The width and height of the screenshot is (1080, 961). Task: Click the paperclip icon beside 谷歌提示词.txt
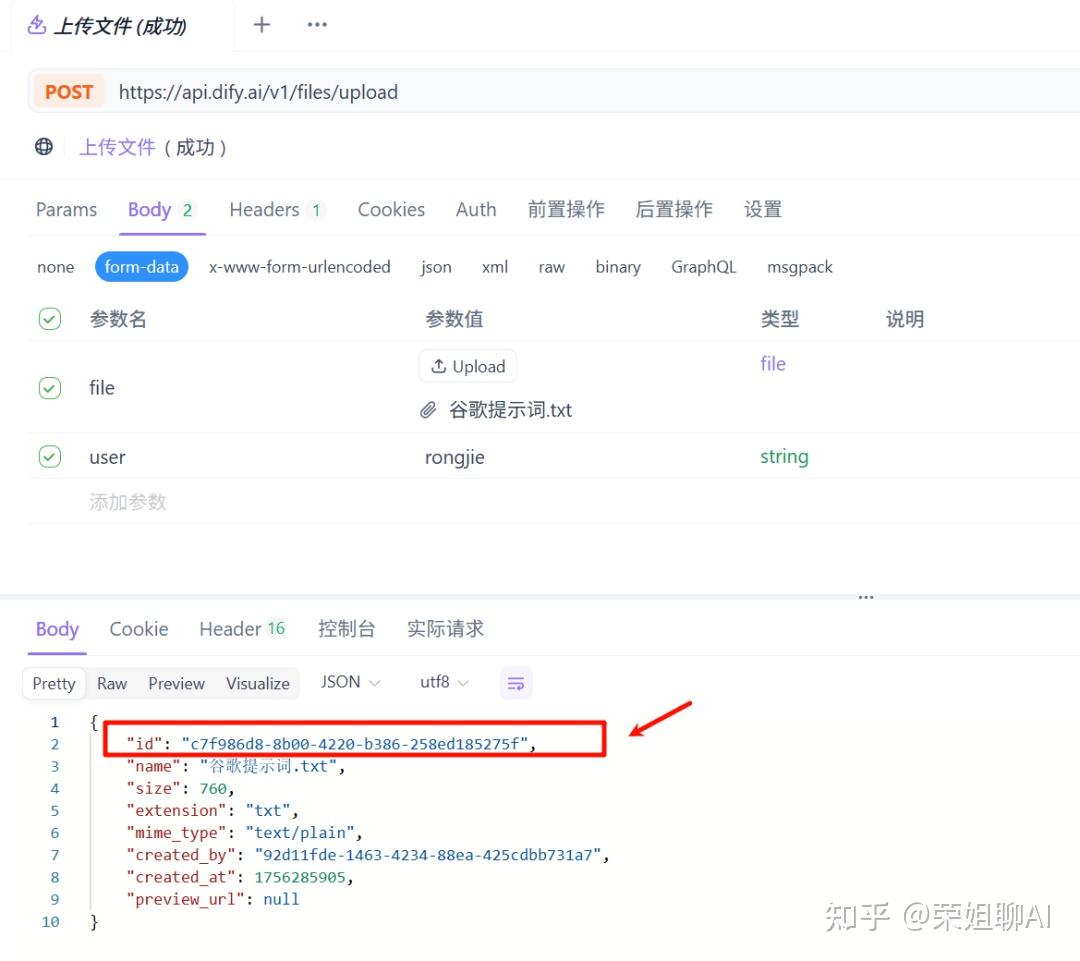click(429, 410)
